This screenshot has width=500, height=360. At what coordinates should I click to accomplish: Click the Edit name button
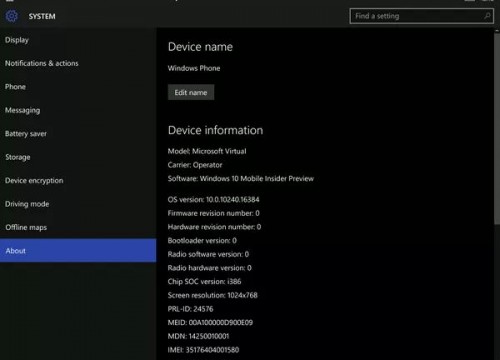point(191,92)
